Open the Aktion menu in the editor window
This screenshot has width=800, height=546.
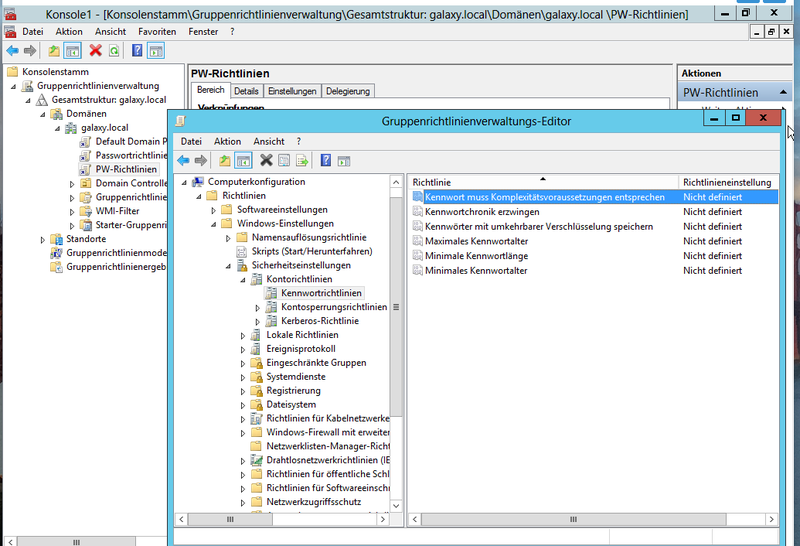pos(227,141)
